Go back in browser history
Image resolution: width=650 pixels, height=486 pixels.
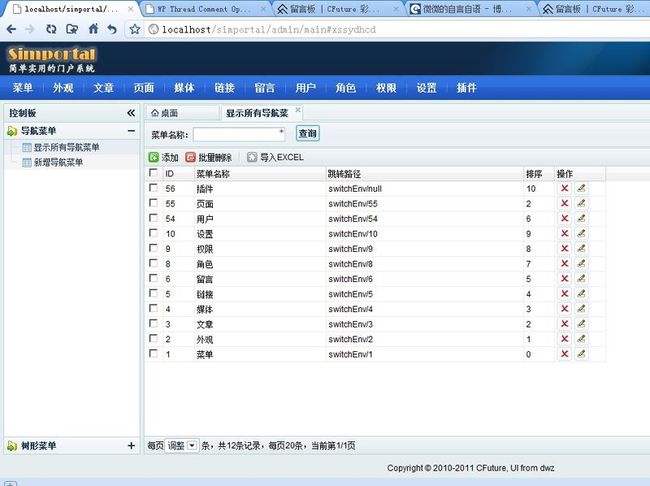tap(11, 29)
